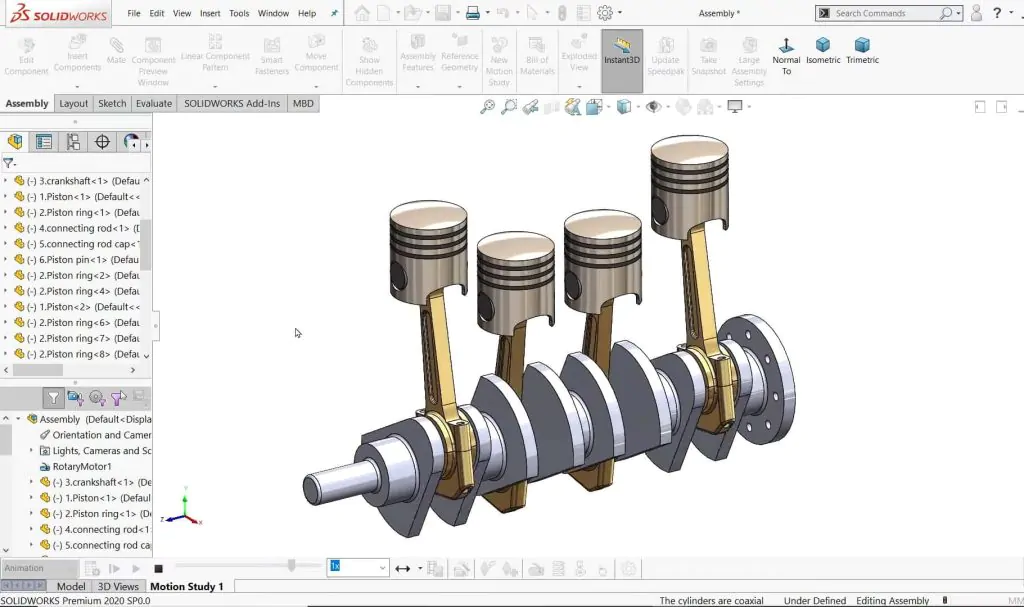This screenshot has width=1024, height=607.
Task: Open the DimXpertManager crosshair tab
Action: point(102,142)
